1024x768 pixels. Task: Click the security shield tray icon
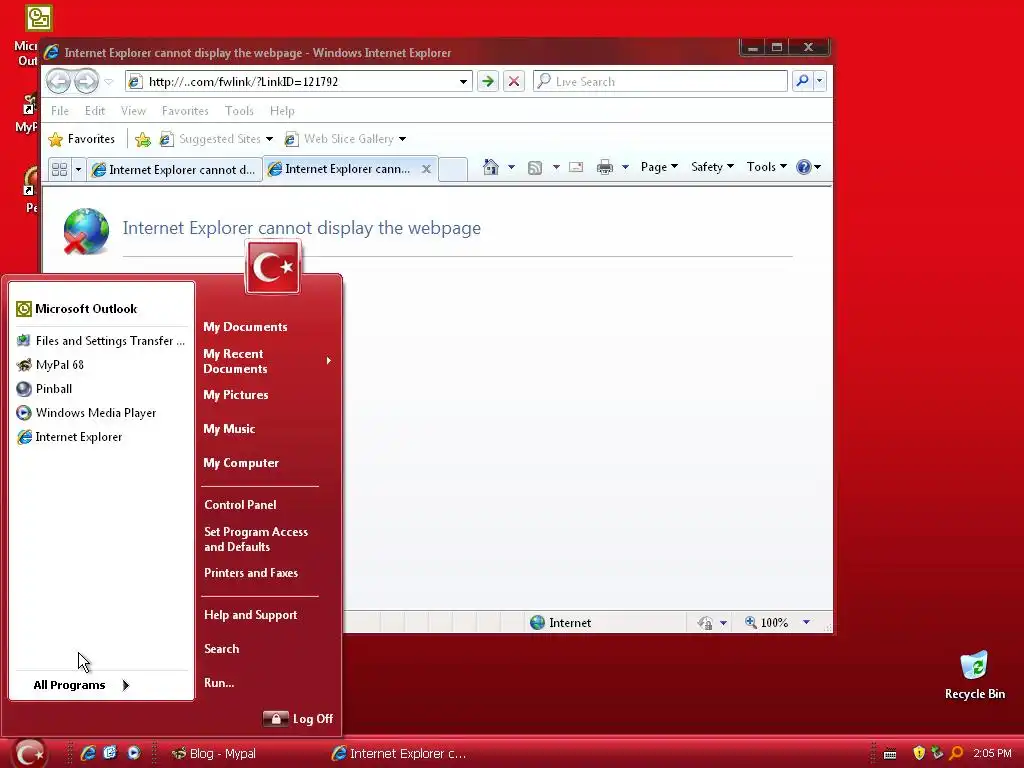coord(919,753)
